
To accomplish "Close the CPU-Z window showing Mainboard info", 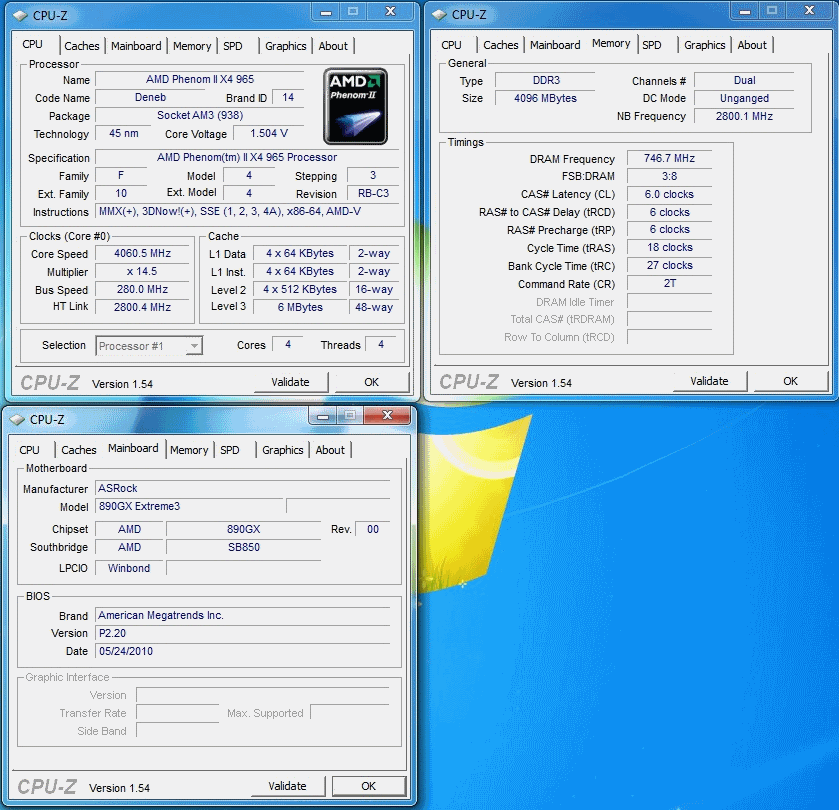I will point(386,416).
